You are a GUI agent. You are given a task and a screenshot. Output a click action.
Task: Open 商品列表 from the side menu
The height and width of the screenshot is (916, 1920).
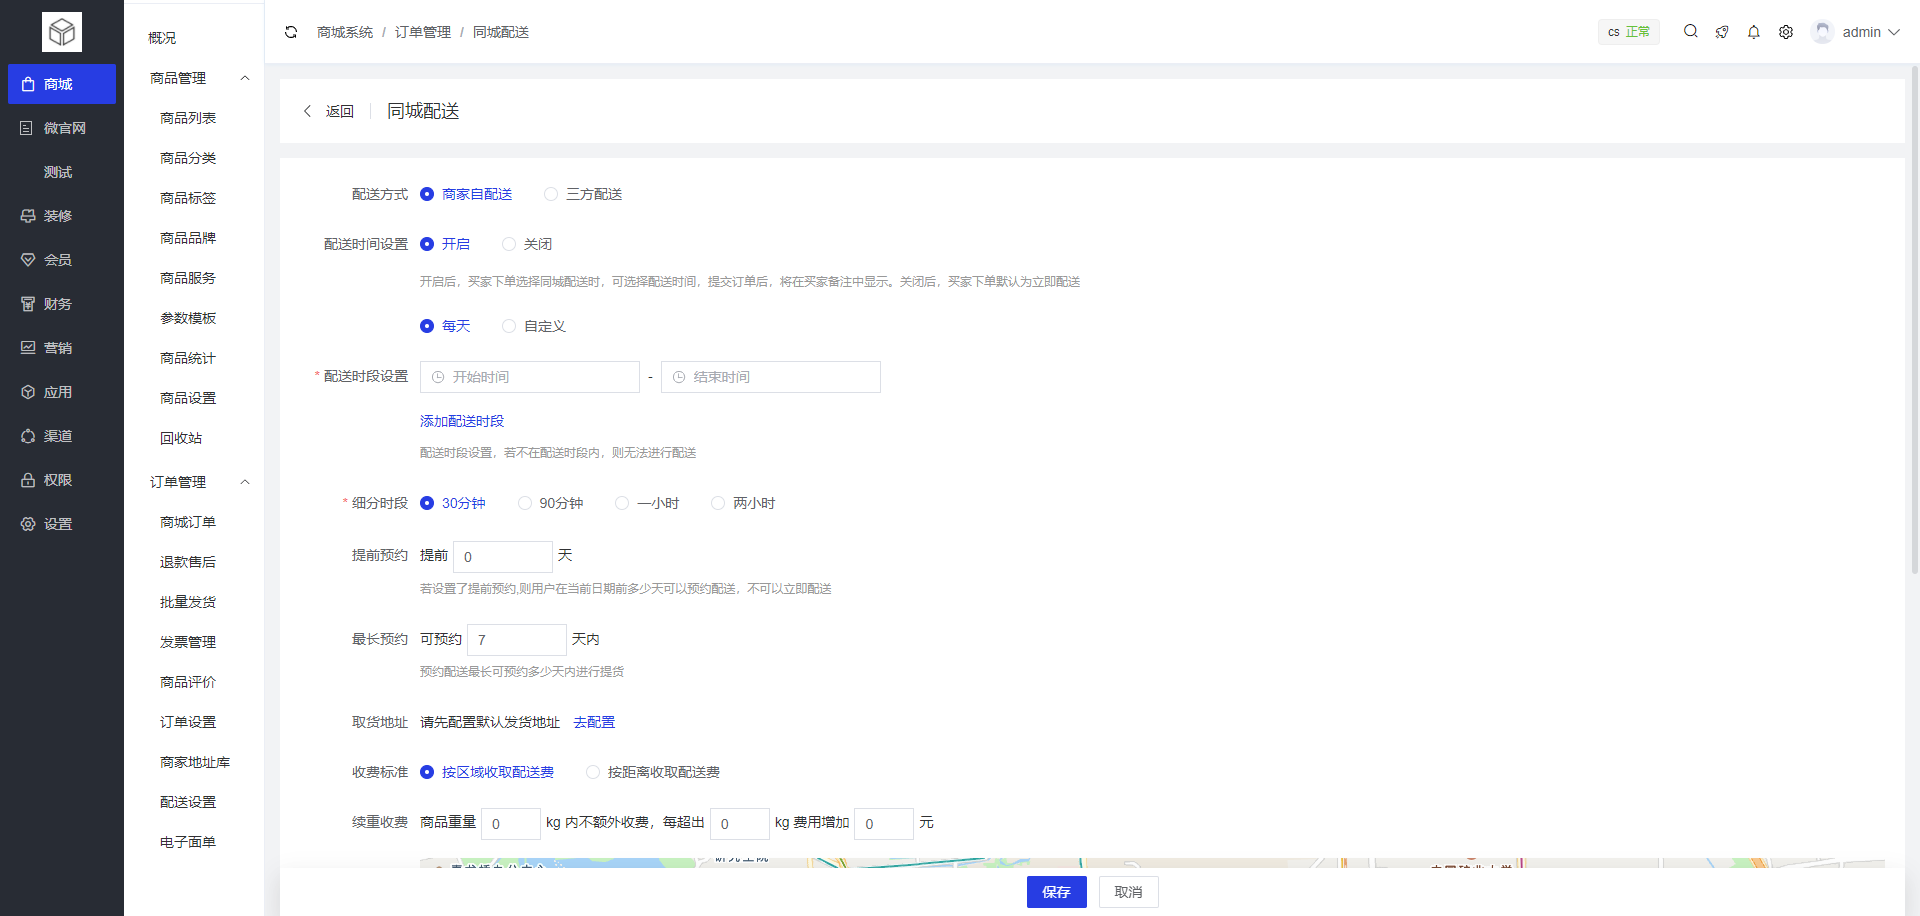188,117
